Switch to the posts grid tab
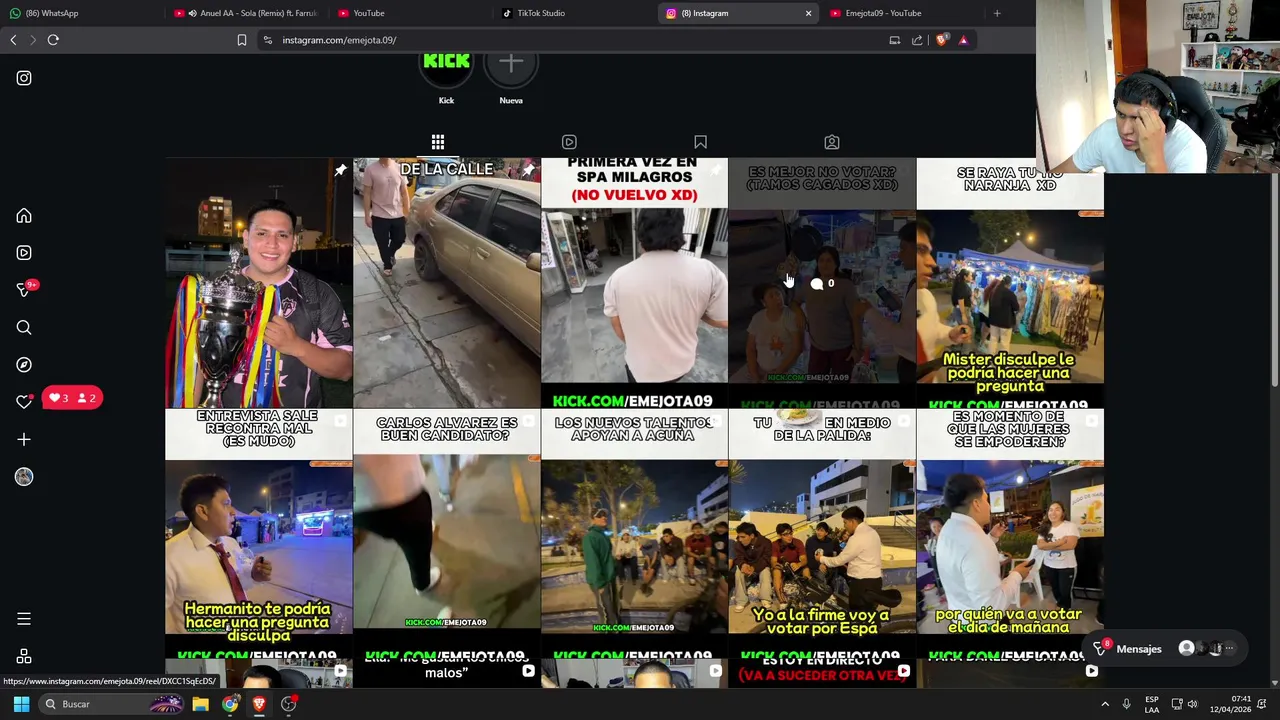Image resolution: width=1280 pixels, height=720 pixels. pyautogui.click(x=438, y=142)
